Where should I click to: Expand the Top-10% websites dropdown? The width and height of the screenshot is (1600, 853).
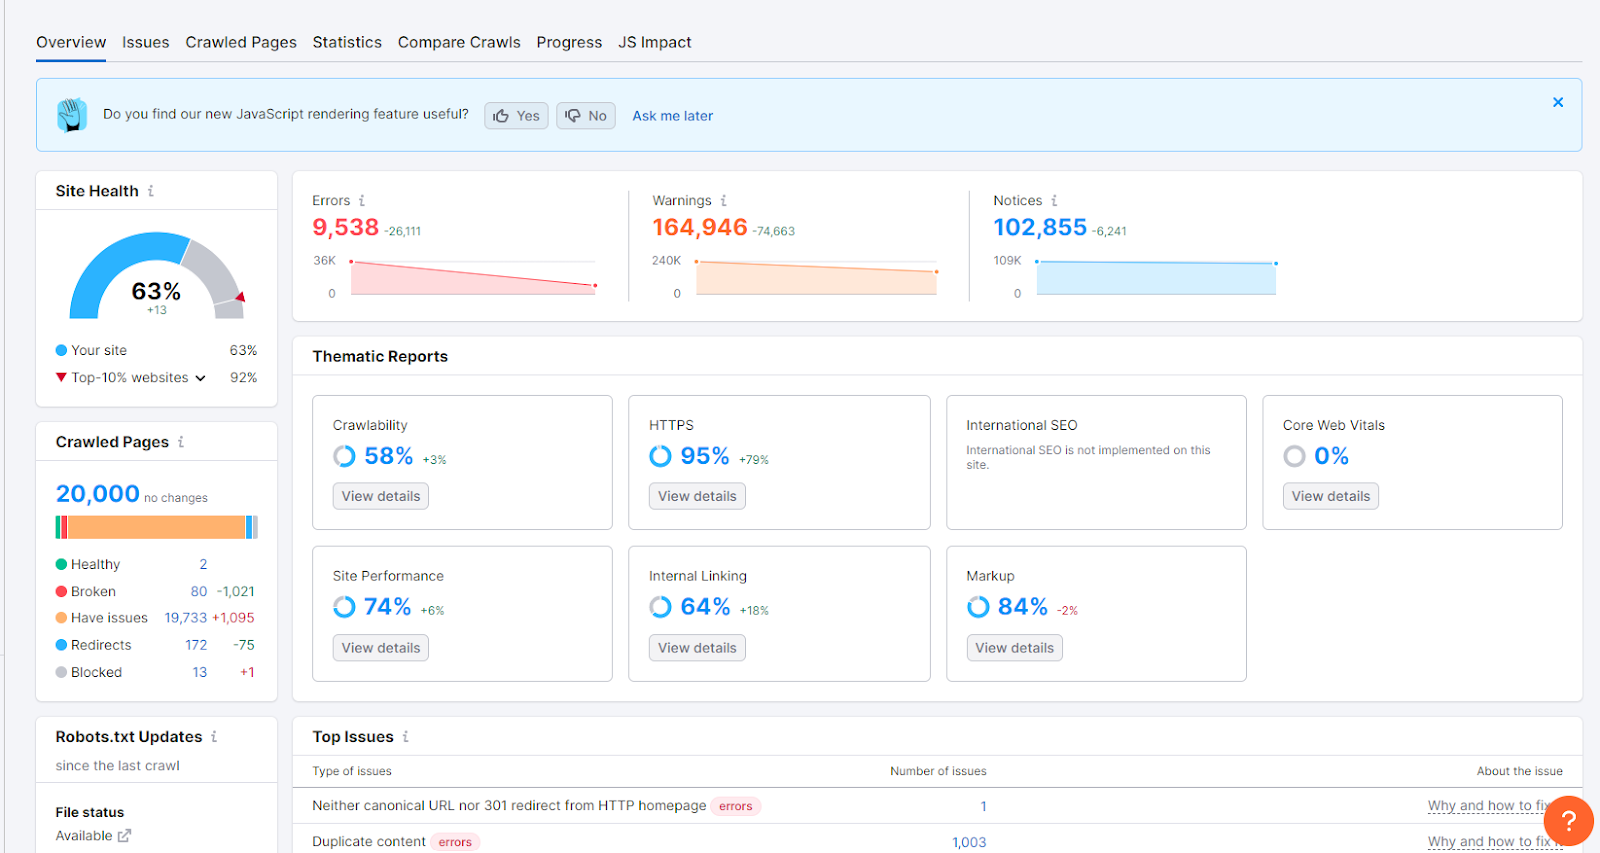click(201, 378)
